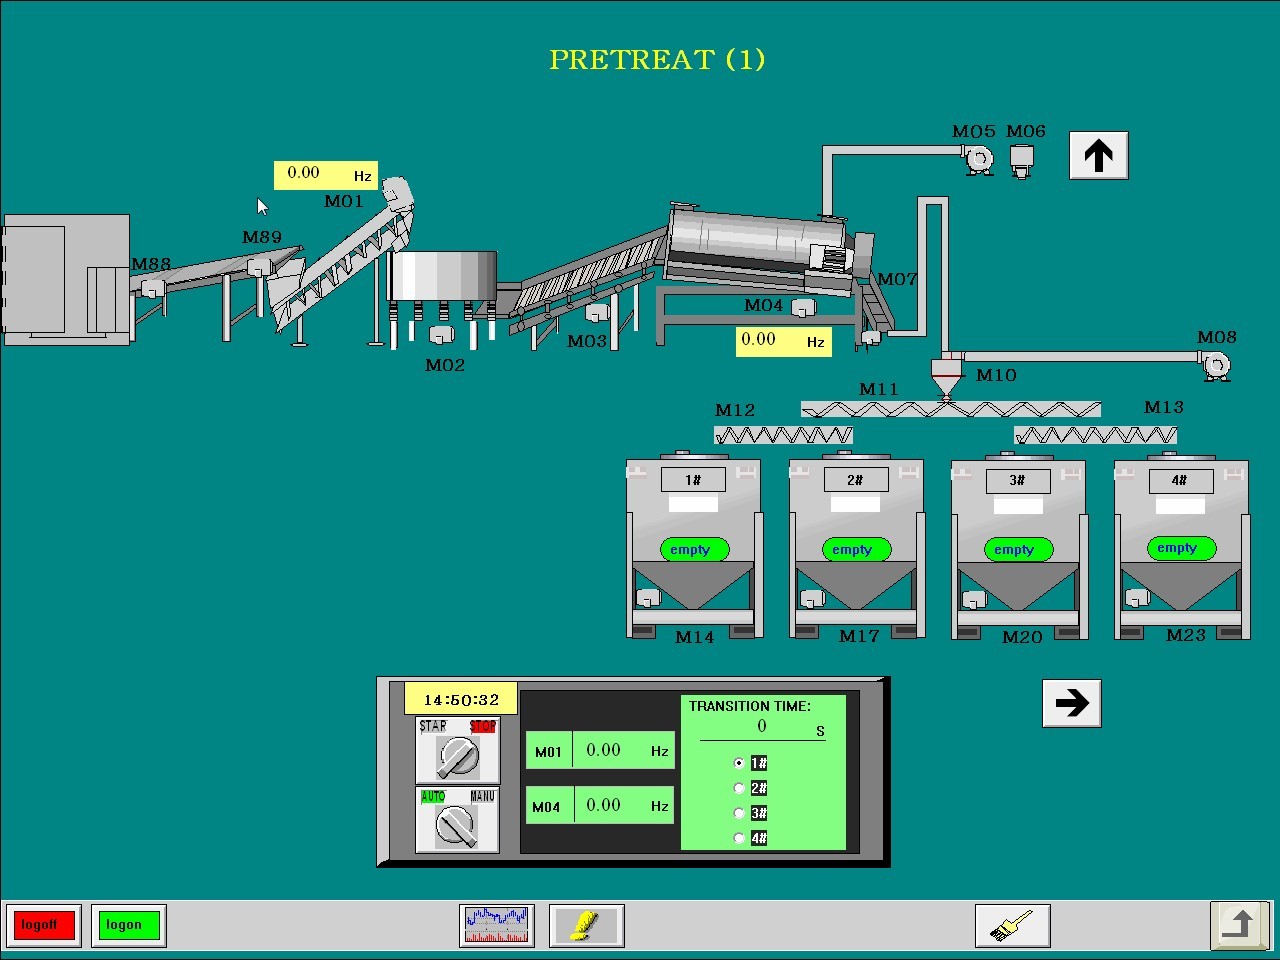Click the red logoff button
This screenshot has width=1280, height=960.
pos(40,925)
